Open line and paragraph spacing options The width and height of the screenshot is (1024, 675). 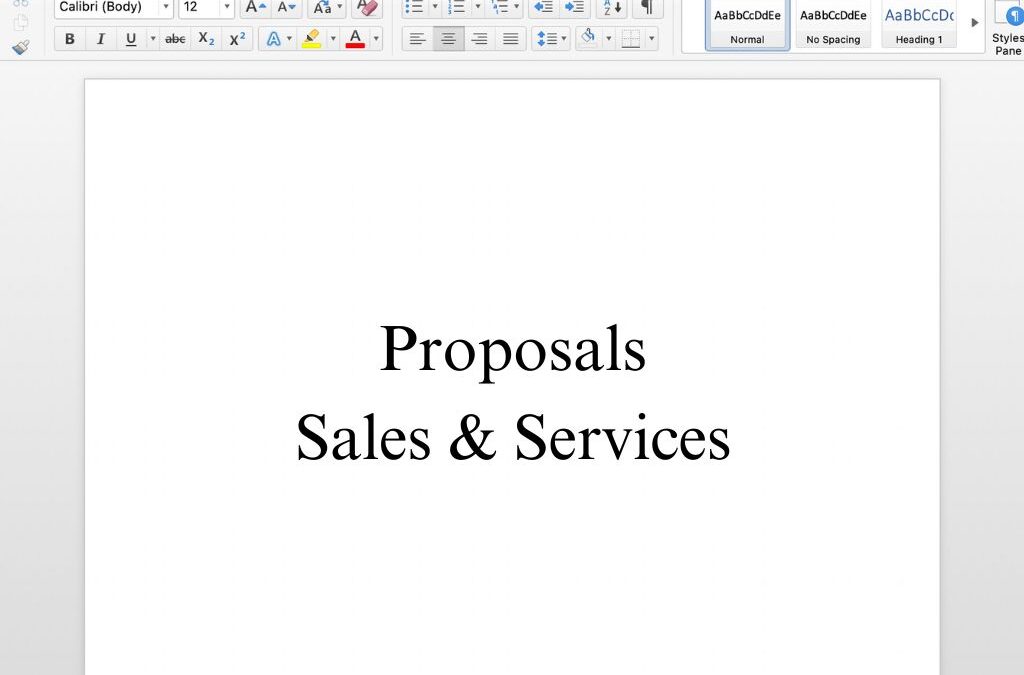pyautogui.click(x=551, y=39)
